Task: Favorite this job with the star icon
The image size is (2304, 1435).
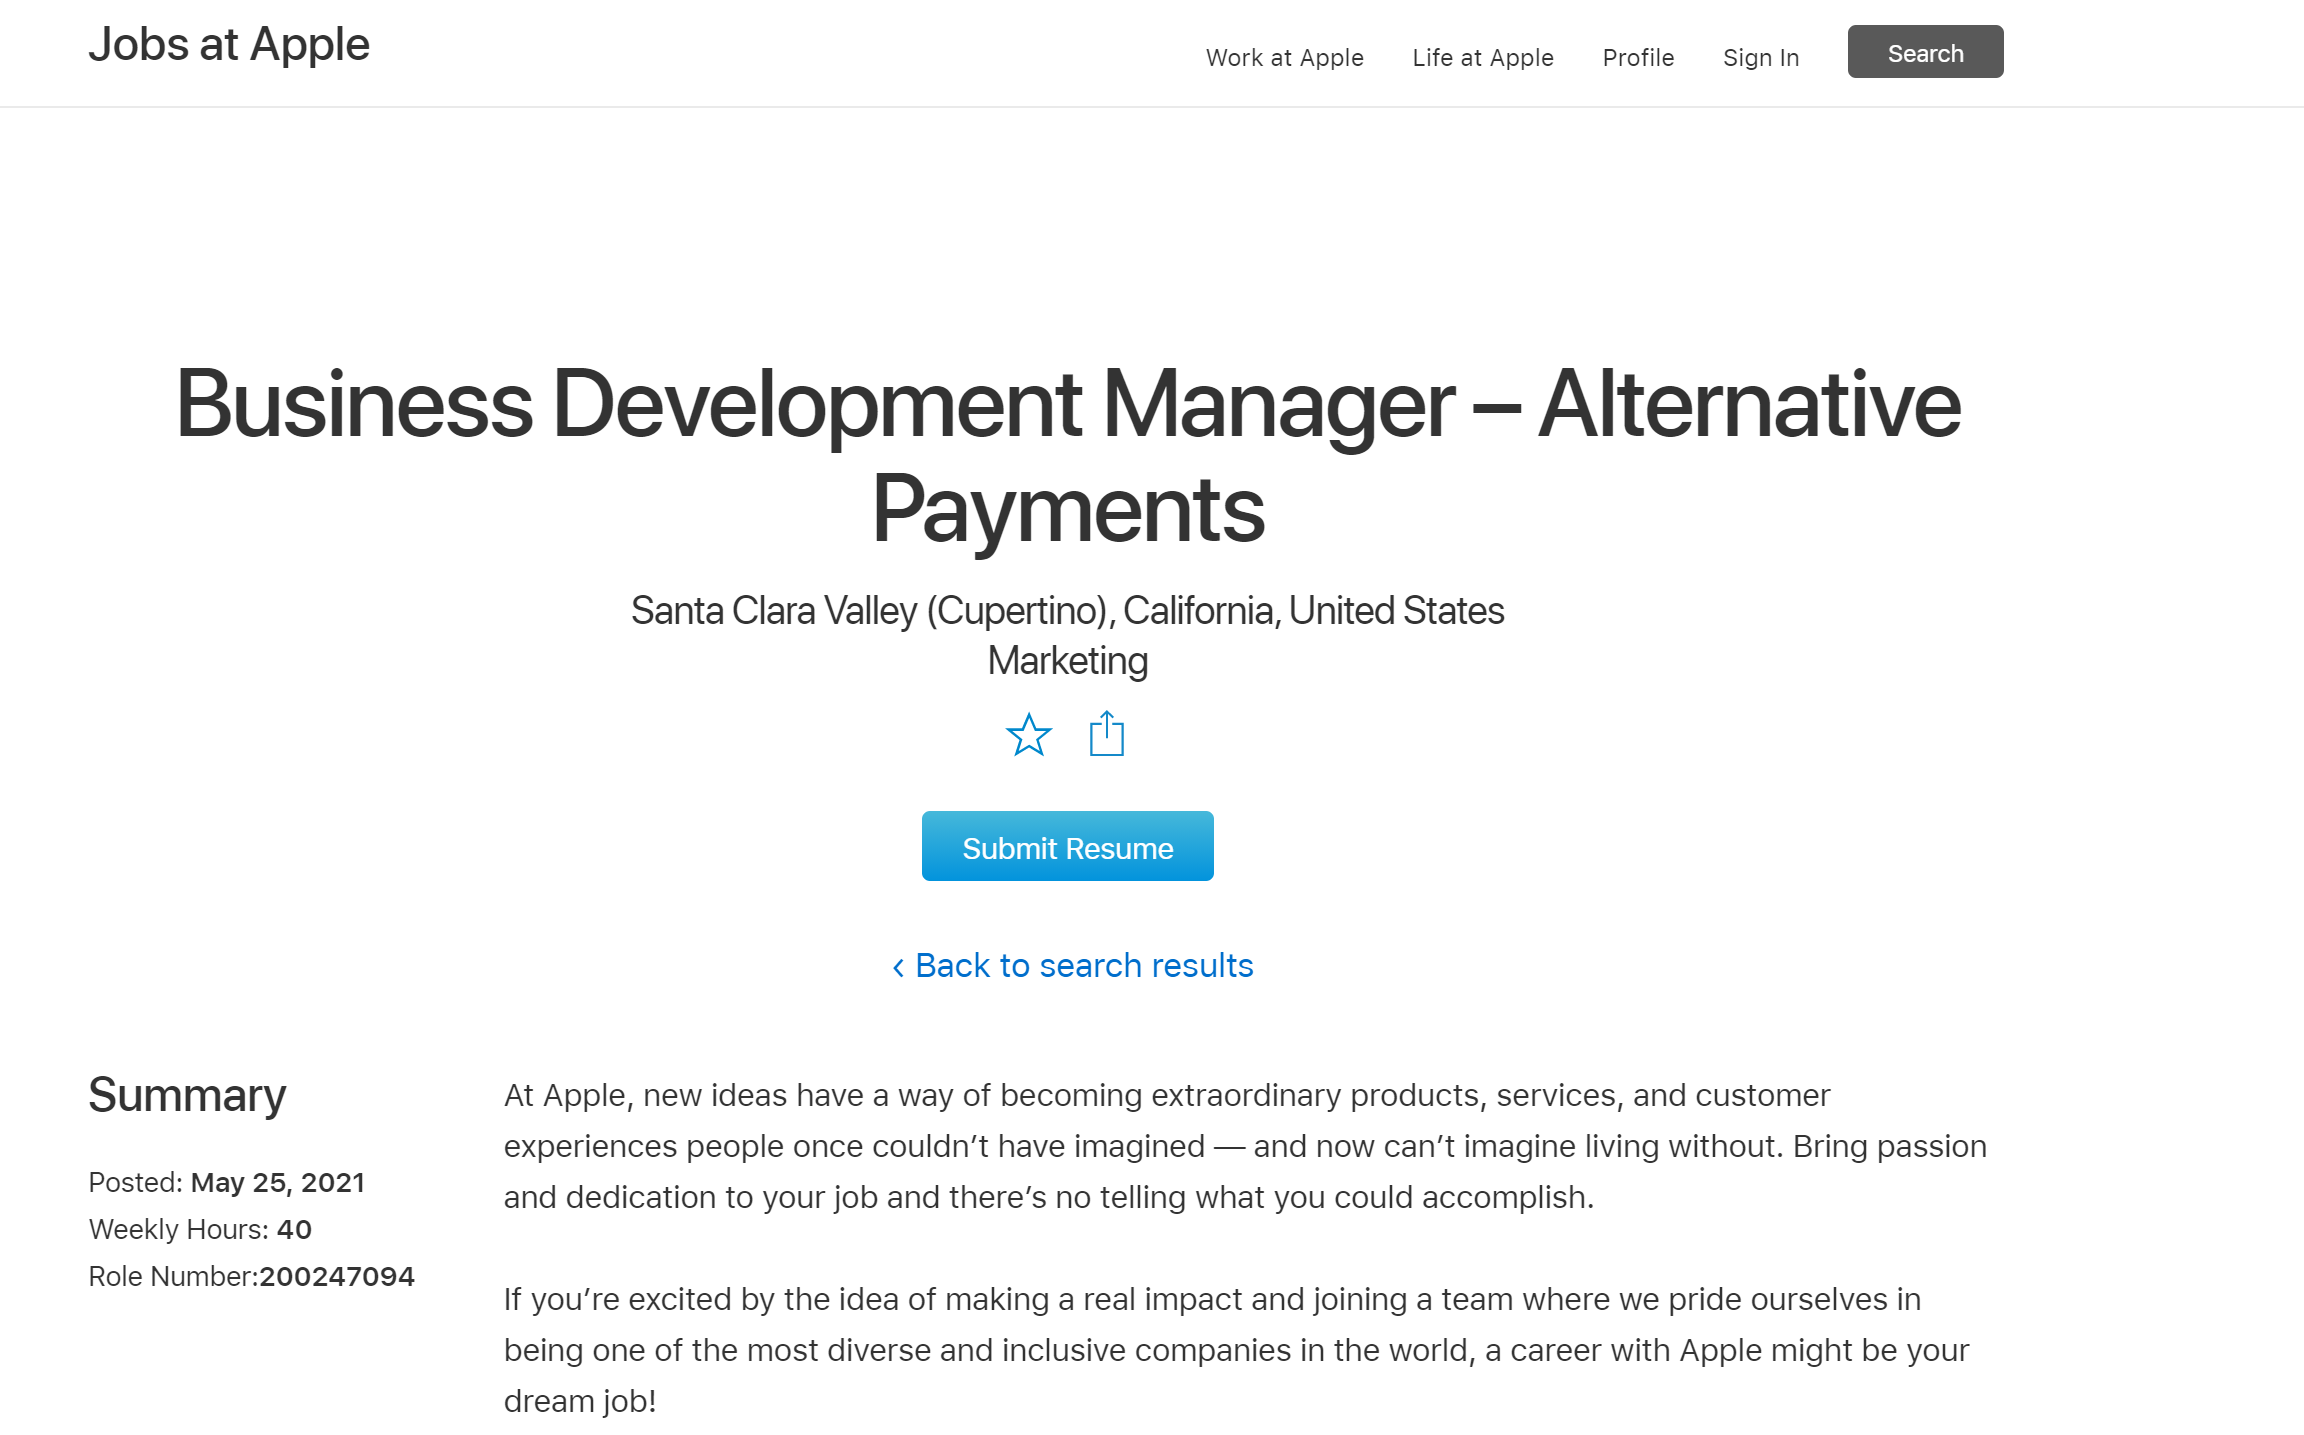Action: 1028,735
